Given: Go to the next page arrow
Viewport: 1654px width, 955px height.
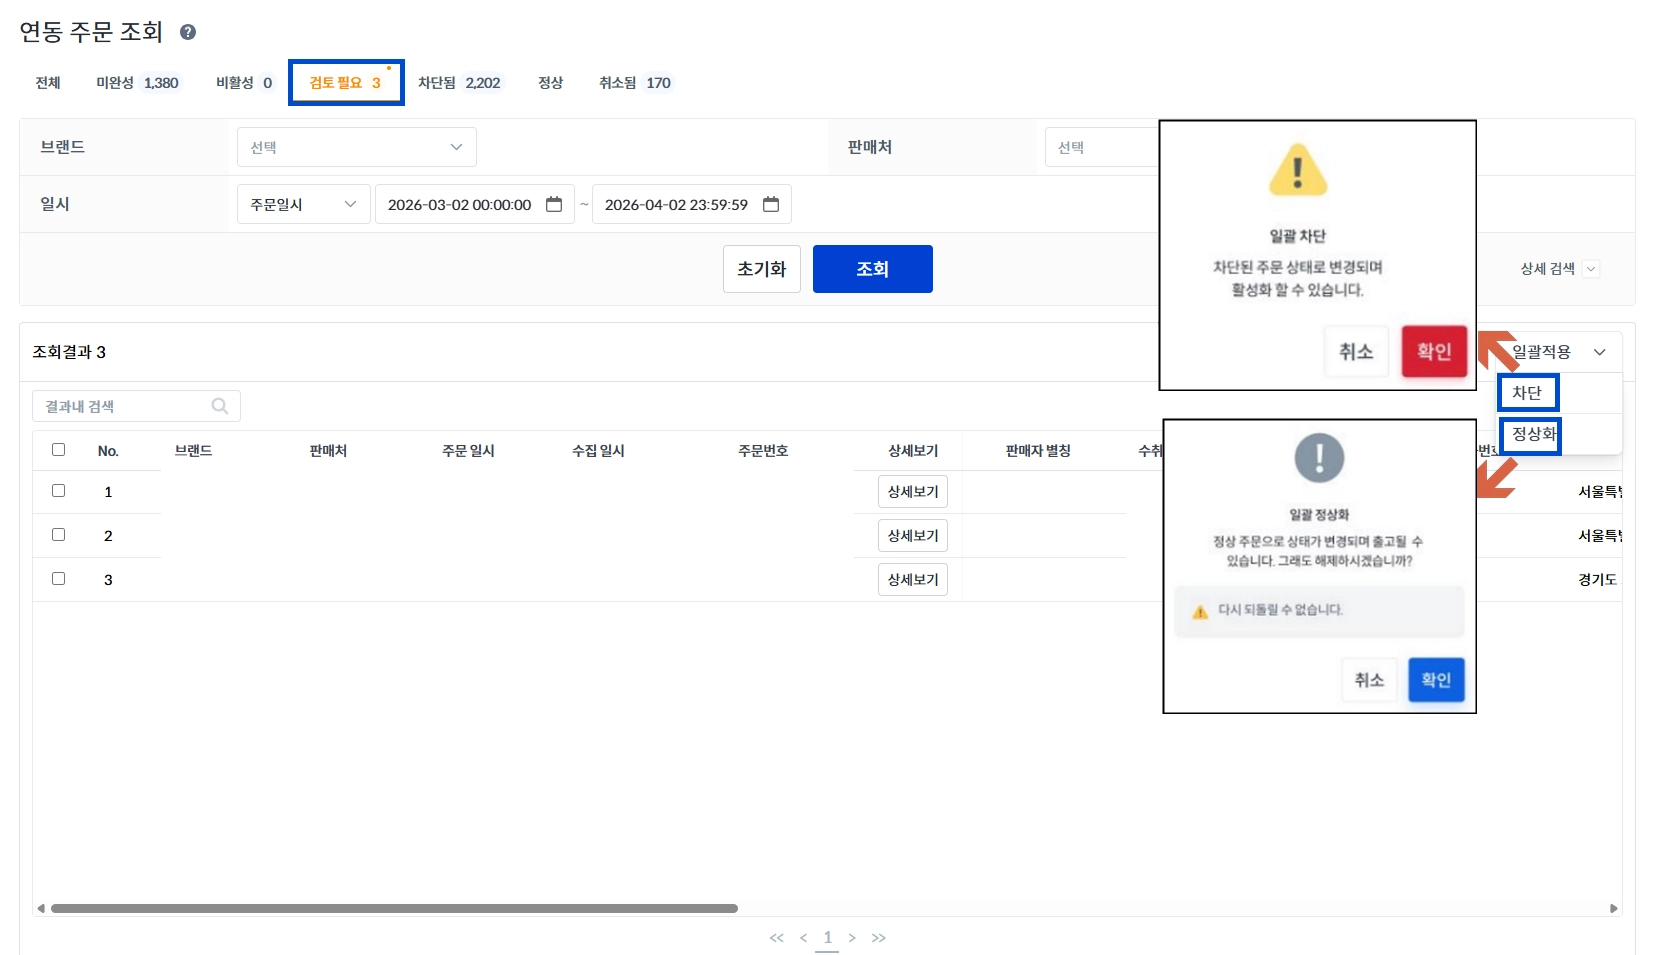Looking at the screenshot, I should 852,938.
